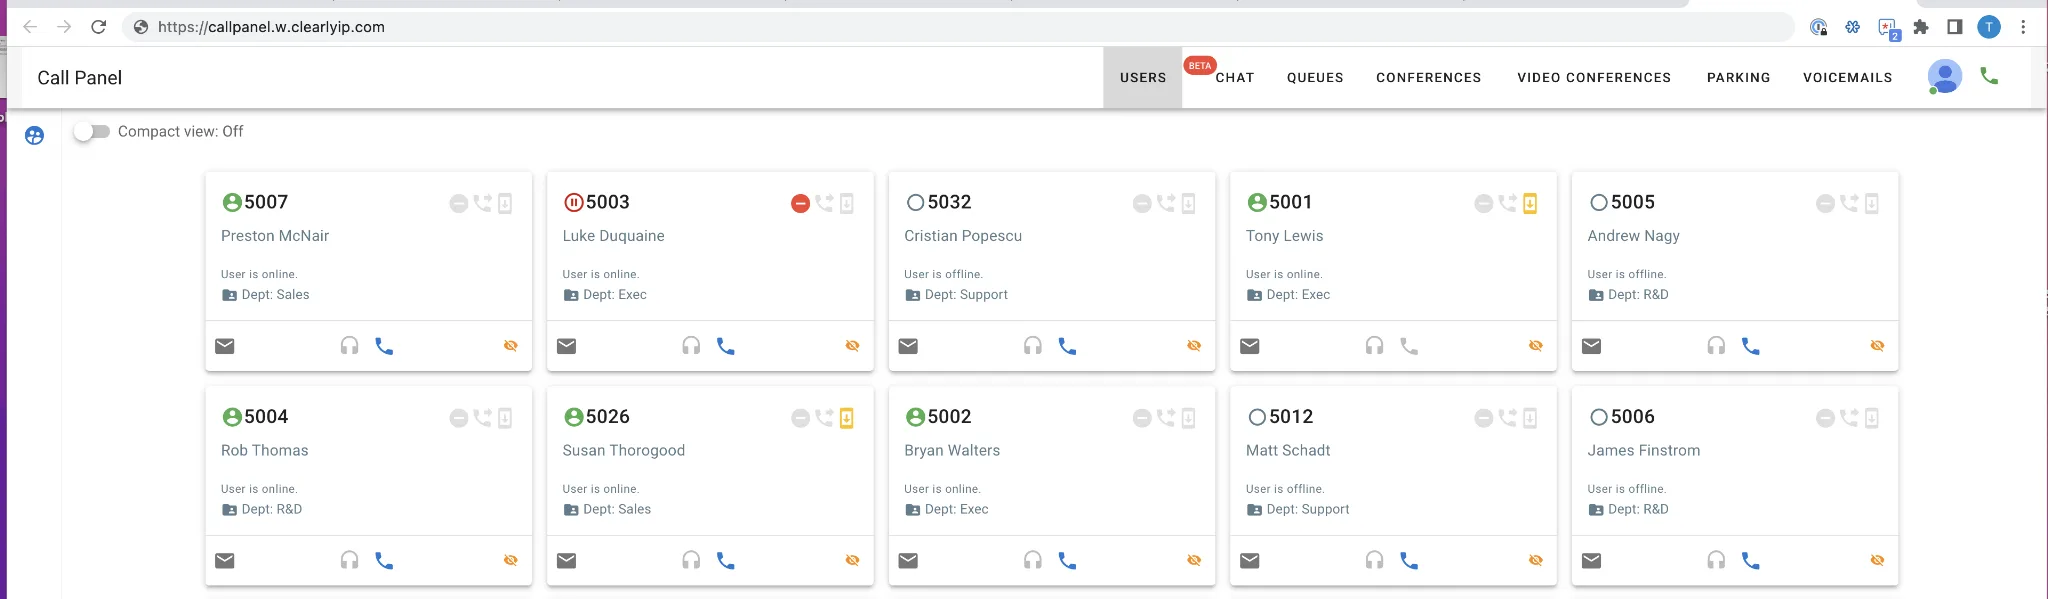Open envelope icon on Tony Lewis's card
Image resolution: width=2048 pixels, height=599 pixels.
tap(1250, 346)
